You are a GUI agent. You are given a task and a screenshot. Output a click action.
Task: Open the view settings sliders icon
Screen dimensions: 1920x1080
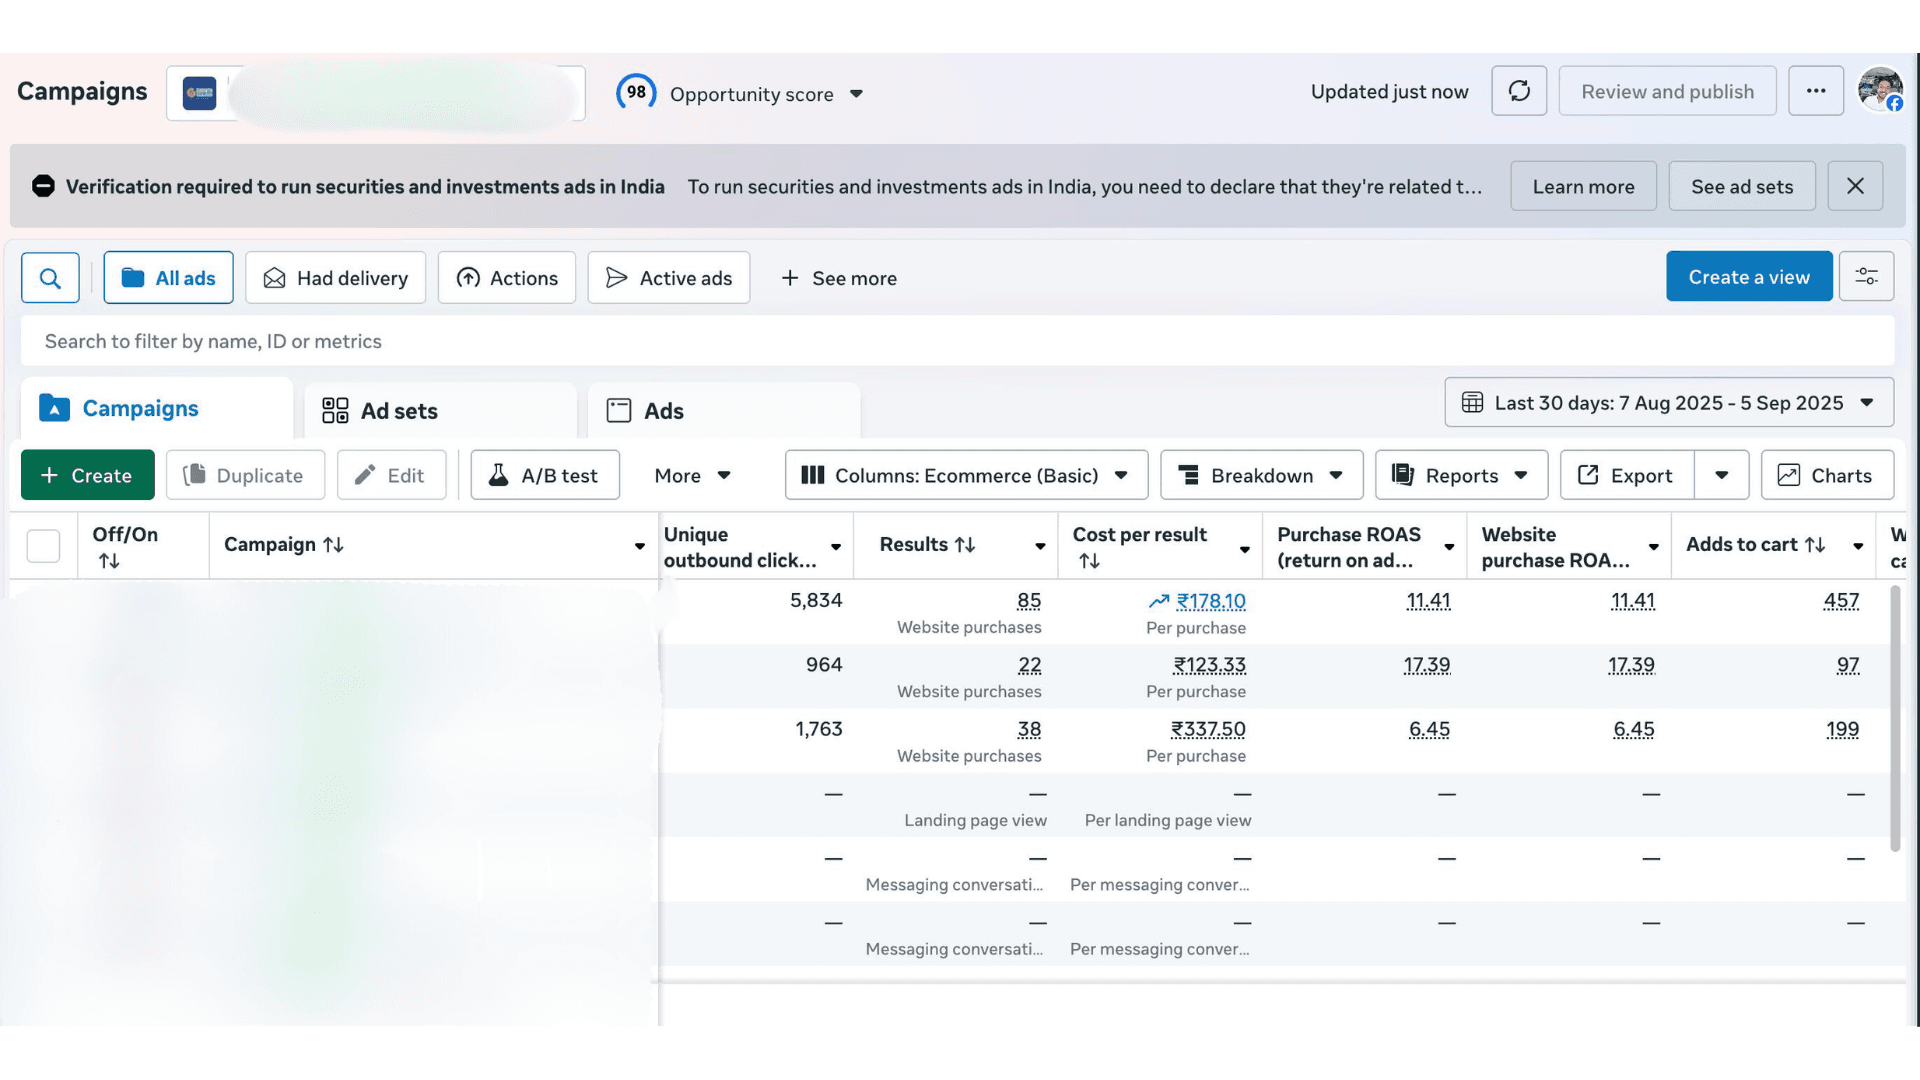tap(1866, 277)
